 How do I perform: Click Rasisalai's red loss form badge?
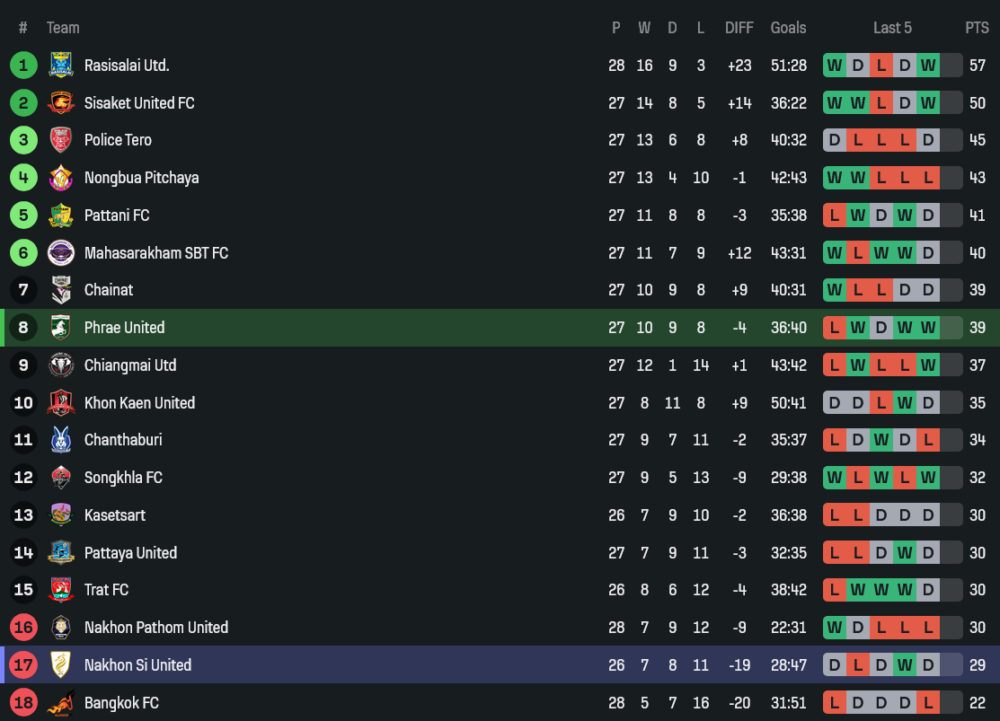(x=881, y=66)
